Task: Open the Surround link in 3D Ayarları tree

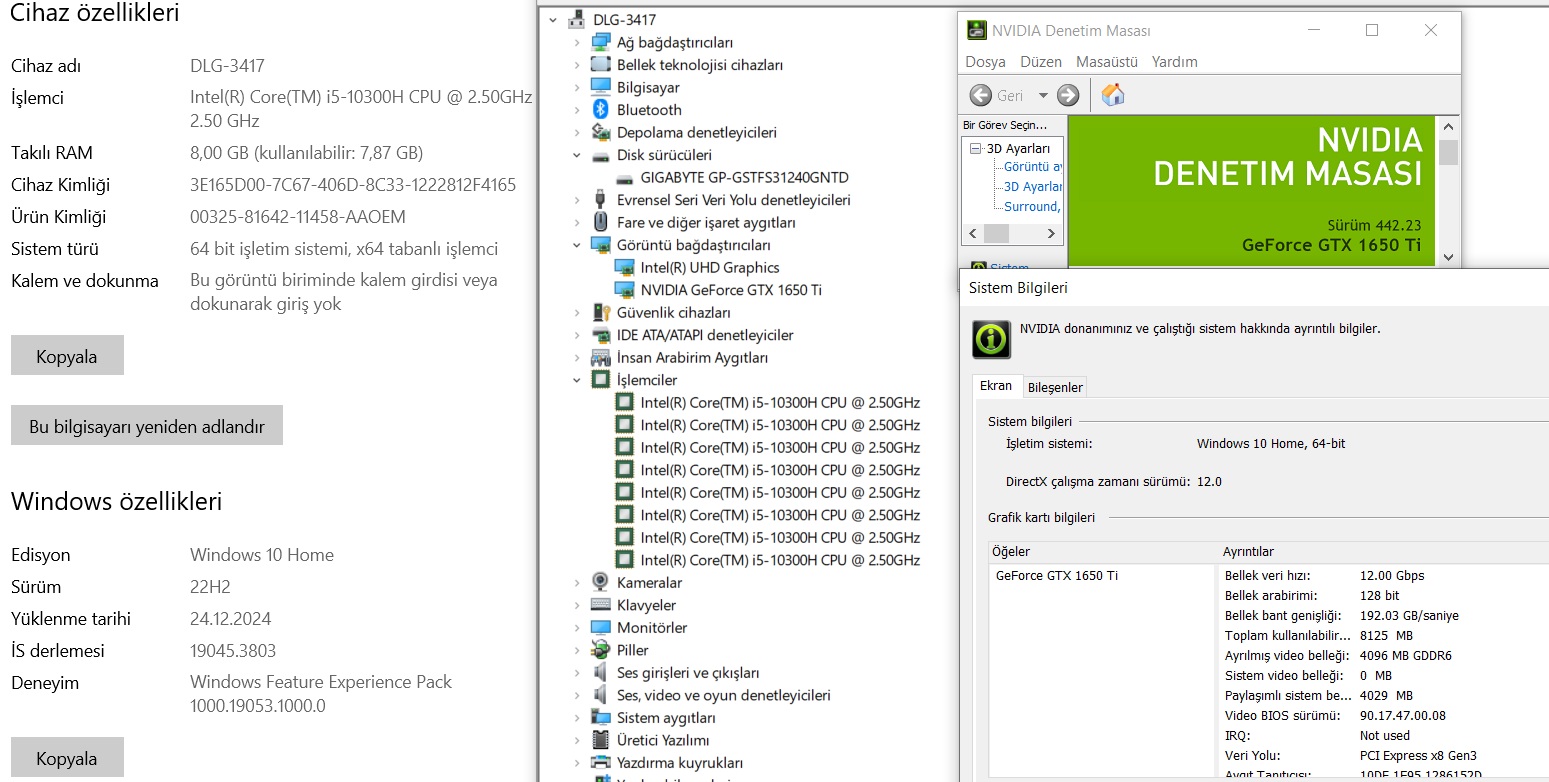Action: [x=1033, y=206]
